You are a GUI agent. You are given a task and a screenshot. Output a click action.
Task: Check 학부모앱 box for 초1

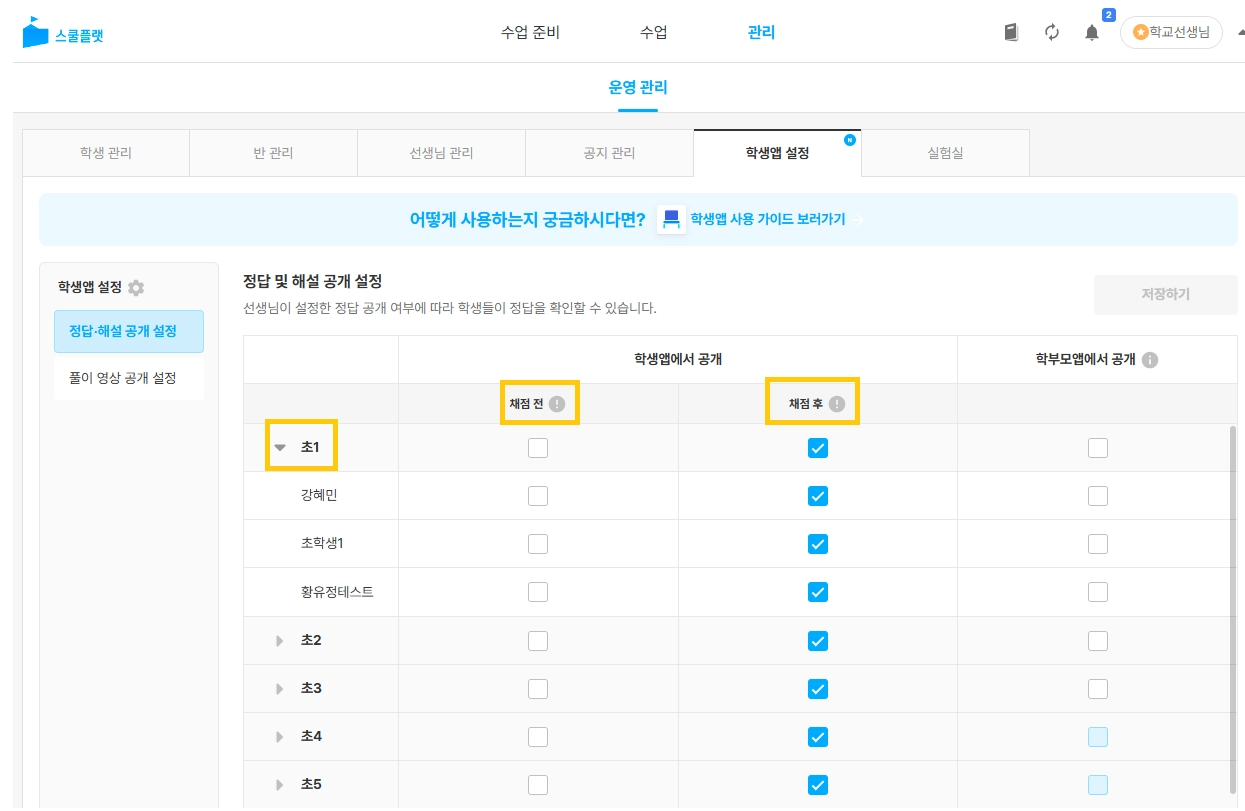1098,448
